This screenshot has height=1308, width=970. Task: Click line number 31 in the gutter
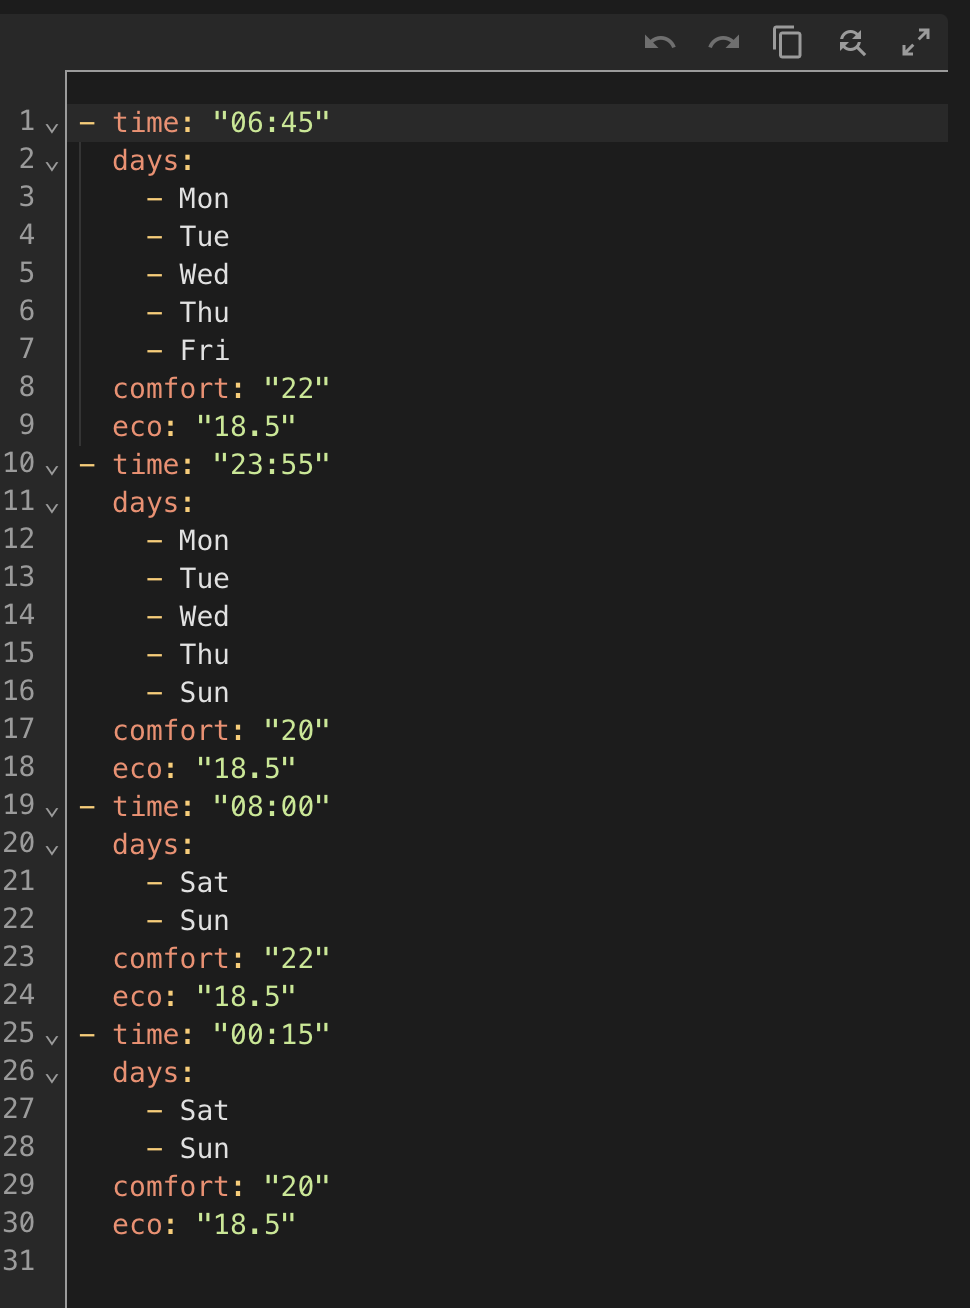(x=19, y=1261)
